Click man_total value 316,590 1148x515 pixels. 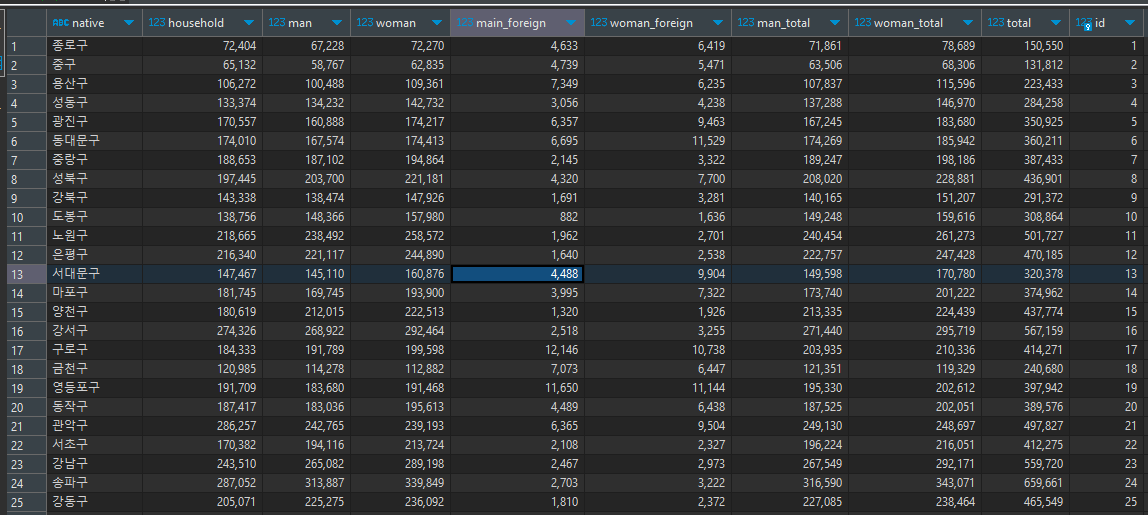pos(790,483)
